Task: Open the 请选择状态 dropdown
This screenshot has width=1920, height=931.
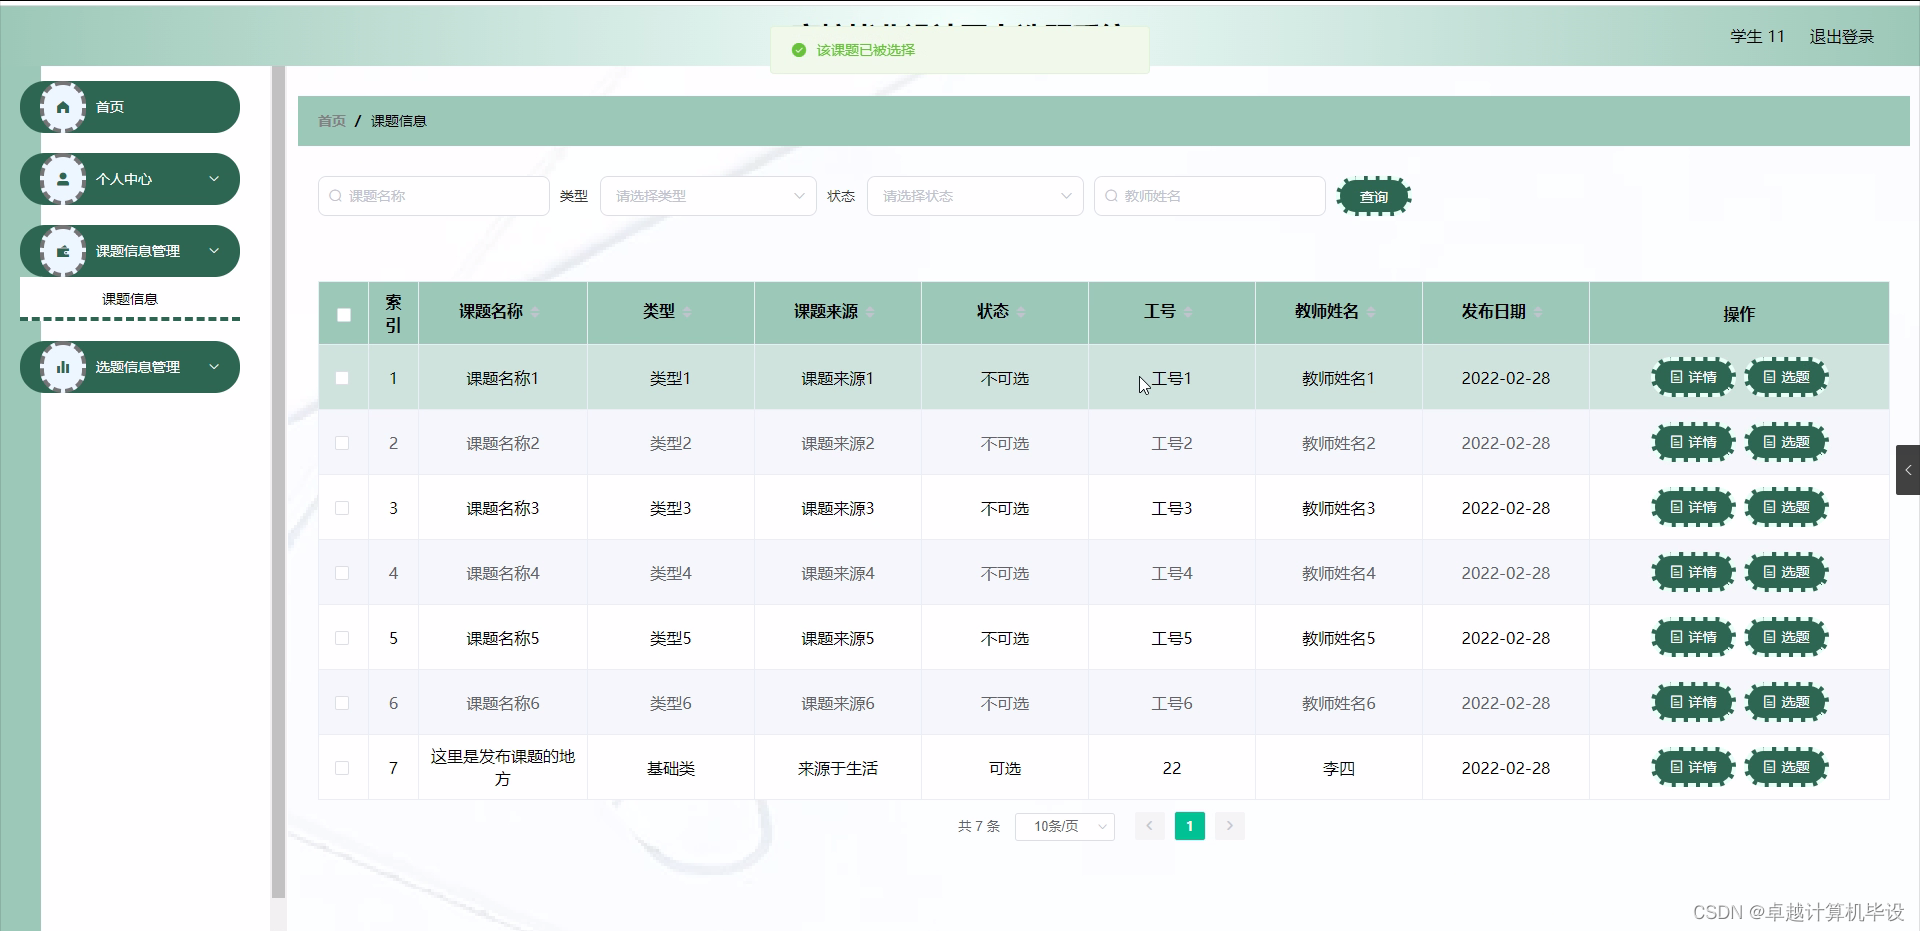Action: [975, 196]
